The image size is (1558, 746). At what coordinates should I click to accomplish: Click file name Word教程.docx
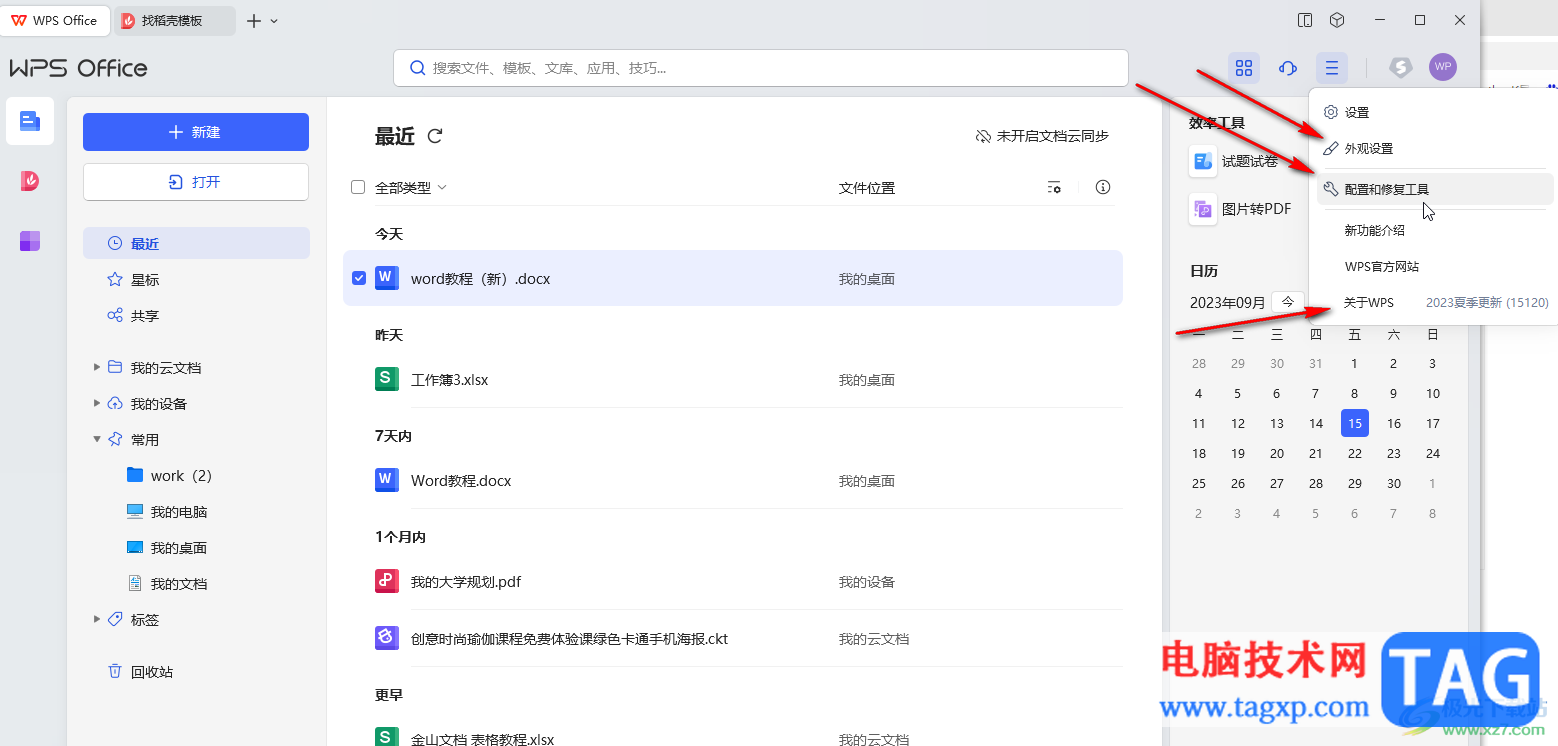coord(461,480)
